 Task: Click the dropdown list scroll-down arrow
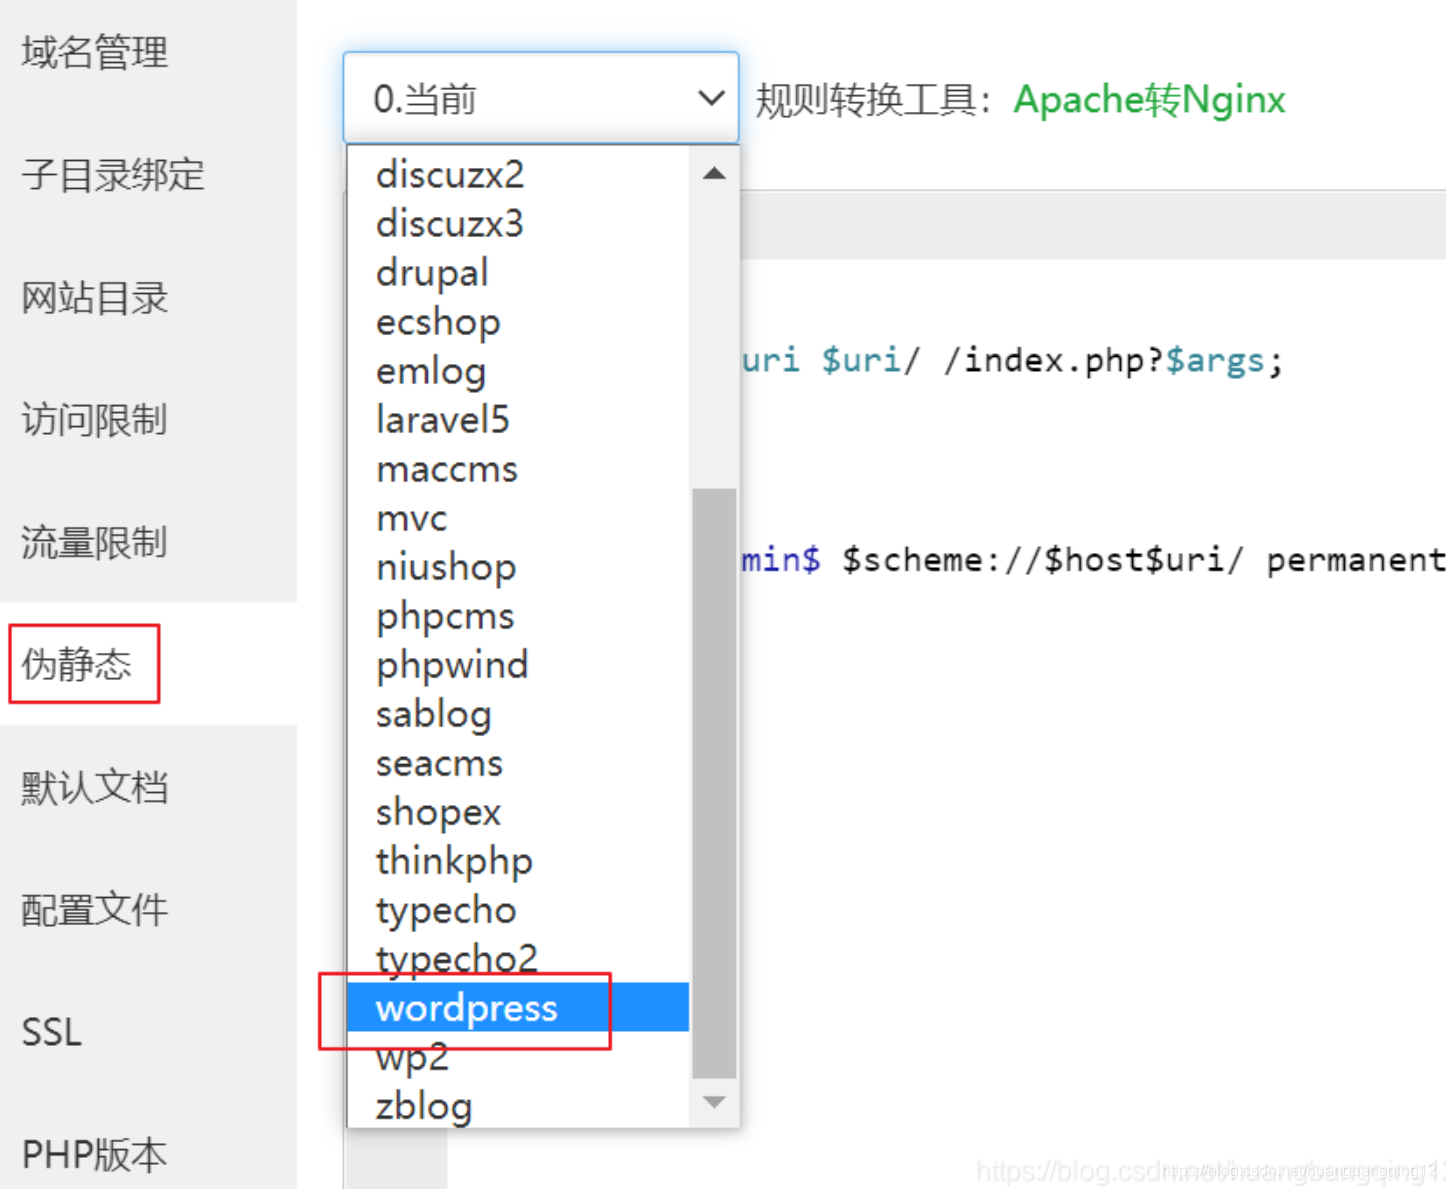(714, 1102)
